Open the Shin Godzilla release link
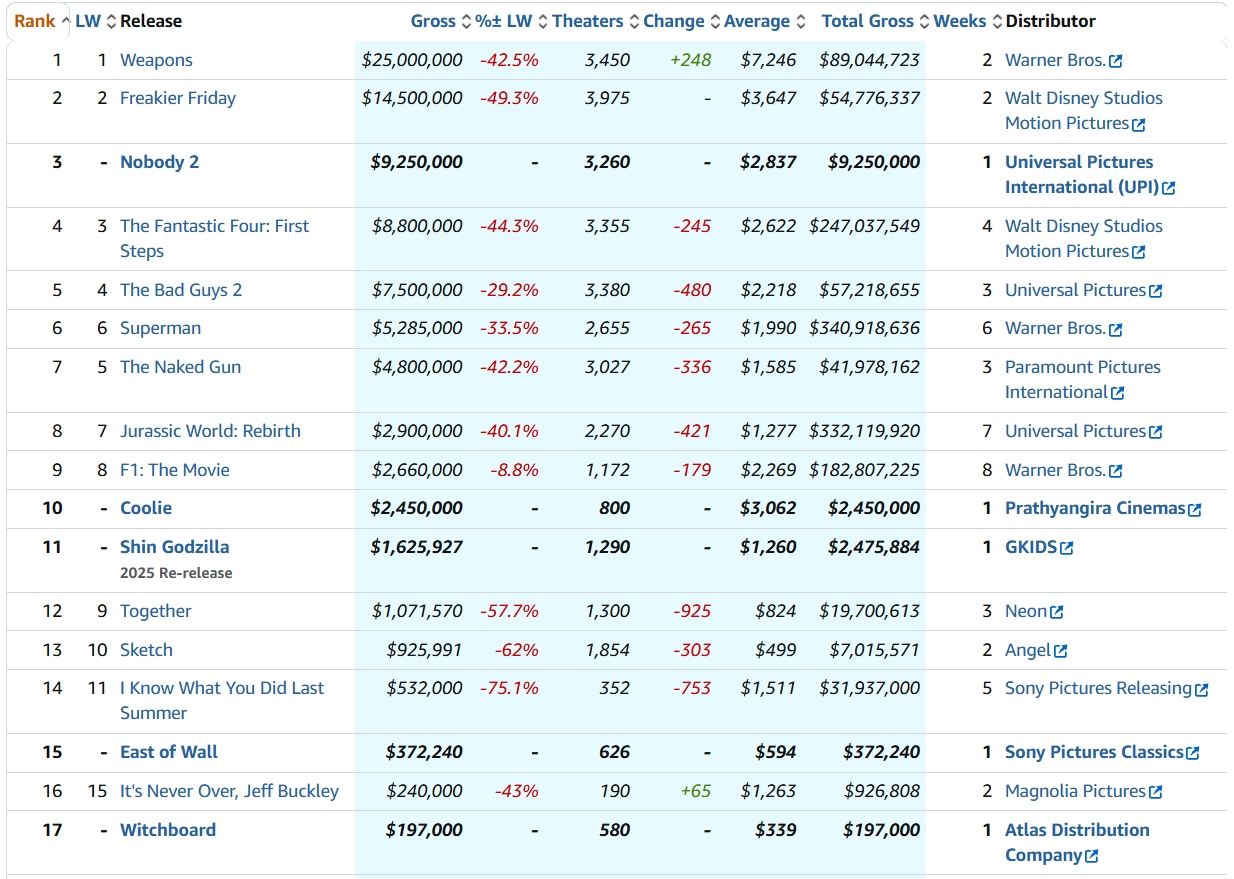The image size is (1234, 879). pos(175,547)
